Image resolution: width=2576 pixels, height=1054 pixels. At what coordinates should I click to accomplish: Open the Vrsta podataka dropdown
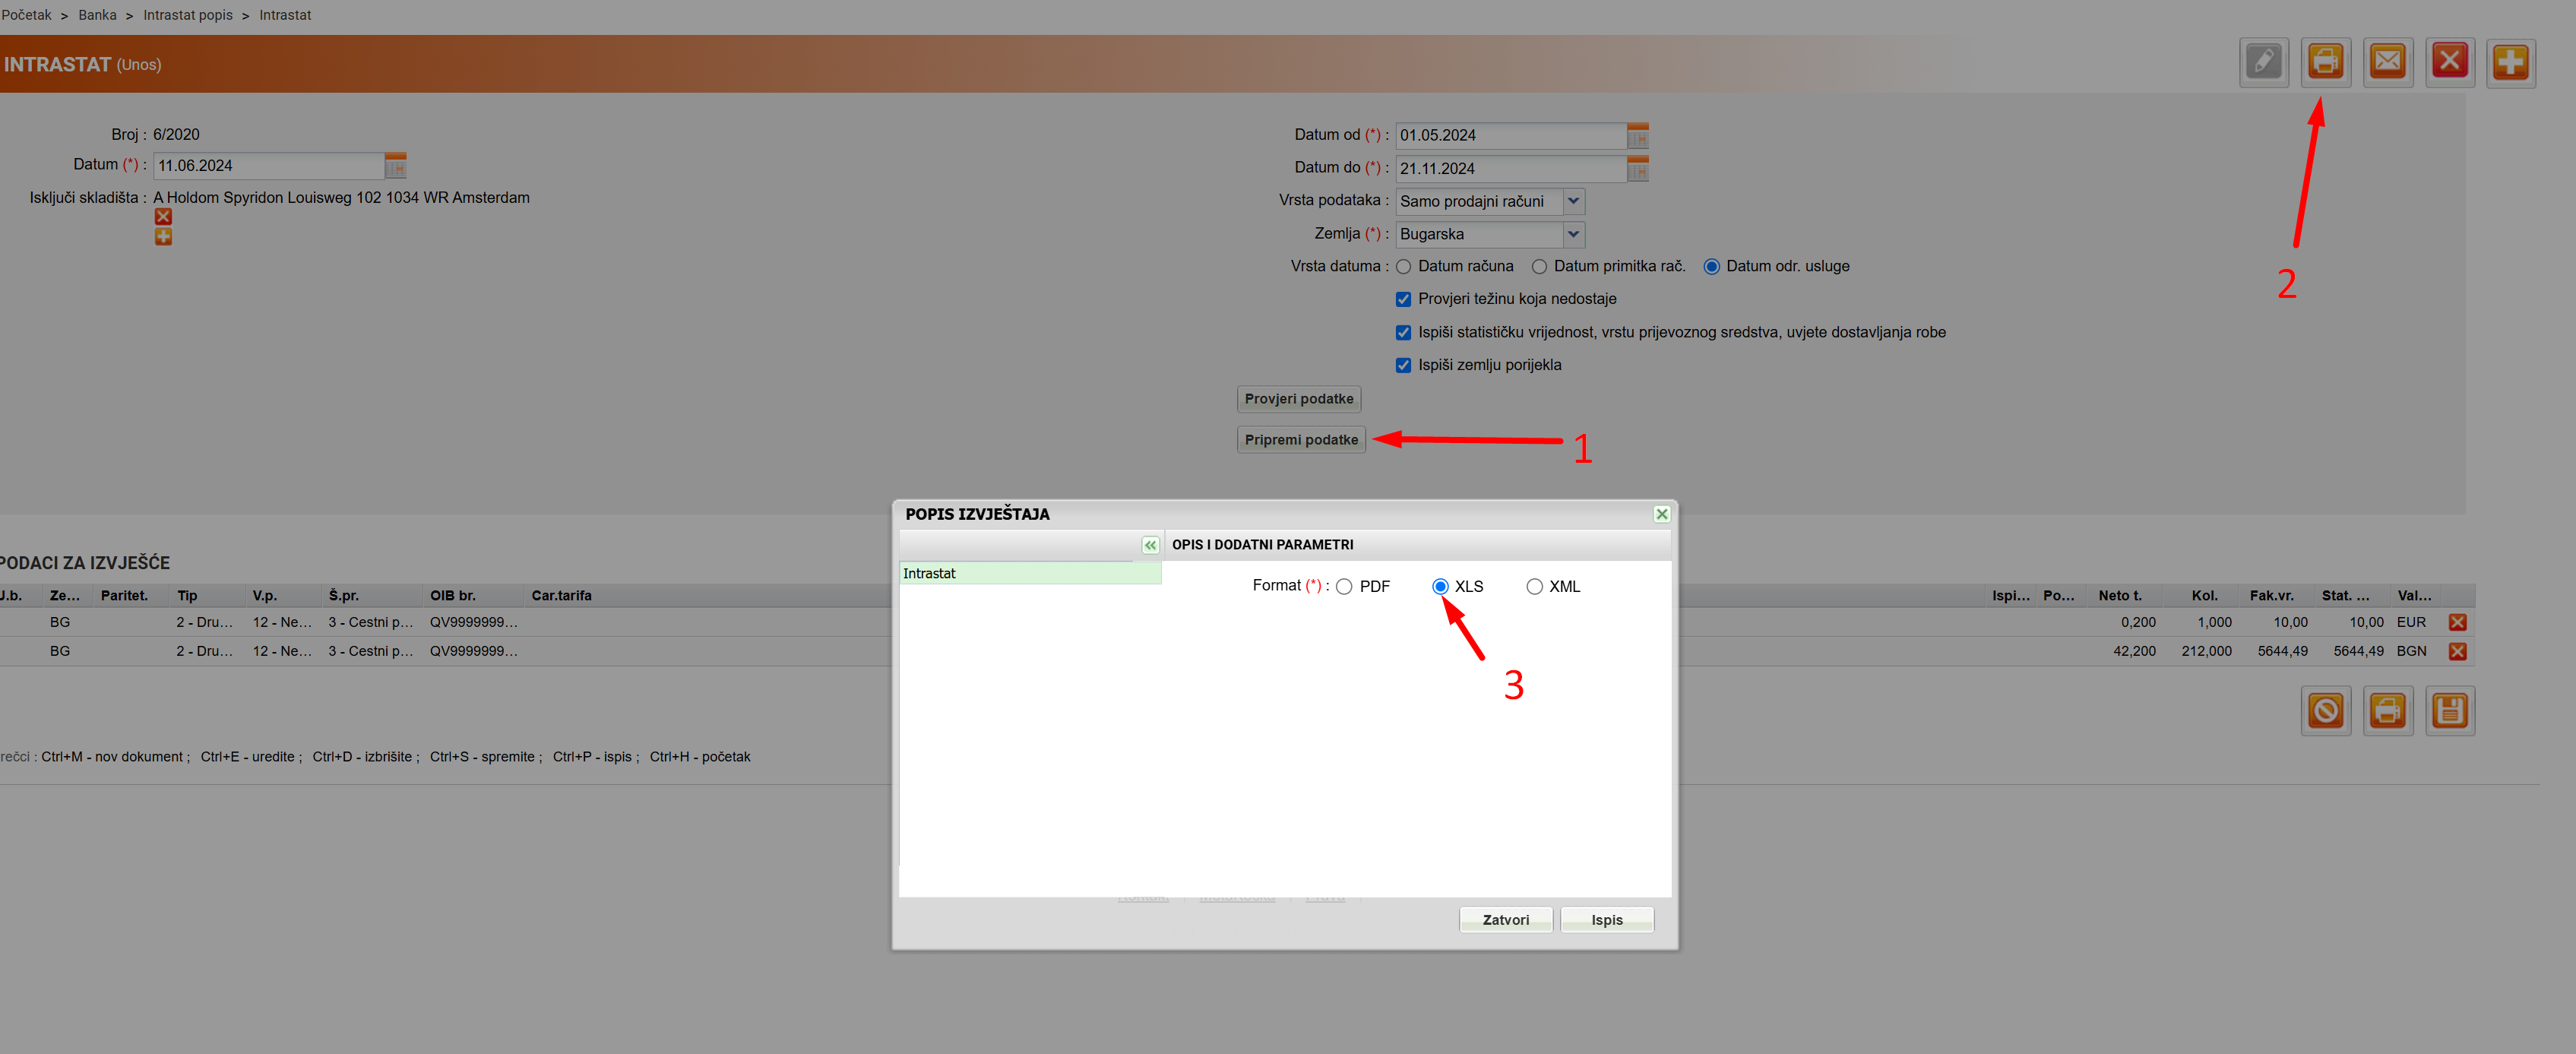pos(1573,201)
